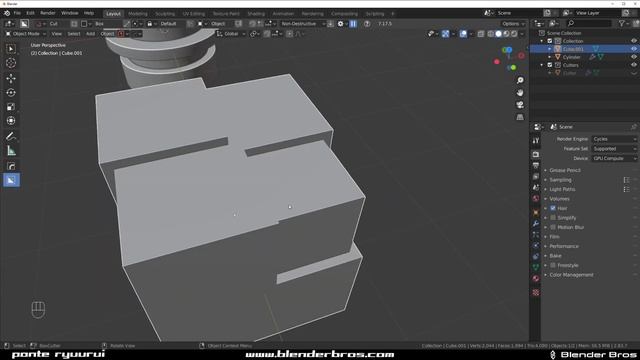Open the Object Data properties tab
Viewport: 640px width, 360px height.
tap(536, 267)
